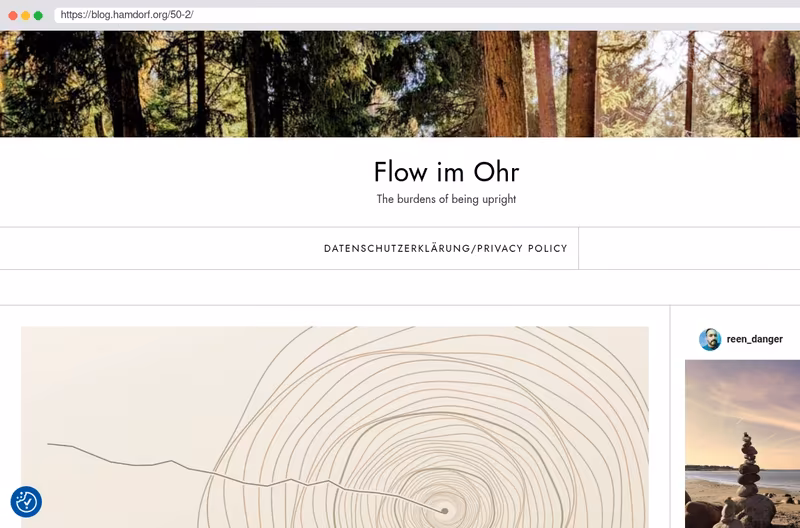Click the forest header banner image

400,84
